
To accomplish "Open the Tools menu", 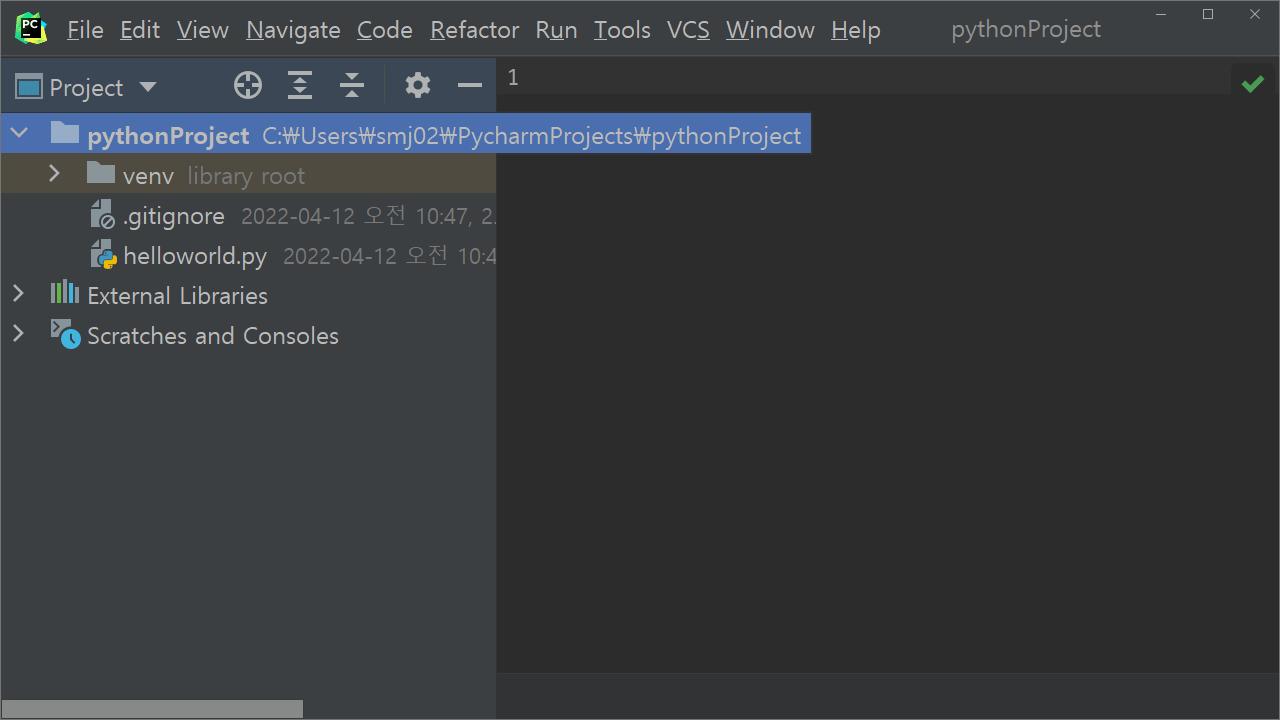I will (622, 31).
